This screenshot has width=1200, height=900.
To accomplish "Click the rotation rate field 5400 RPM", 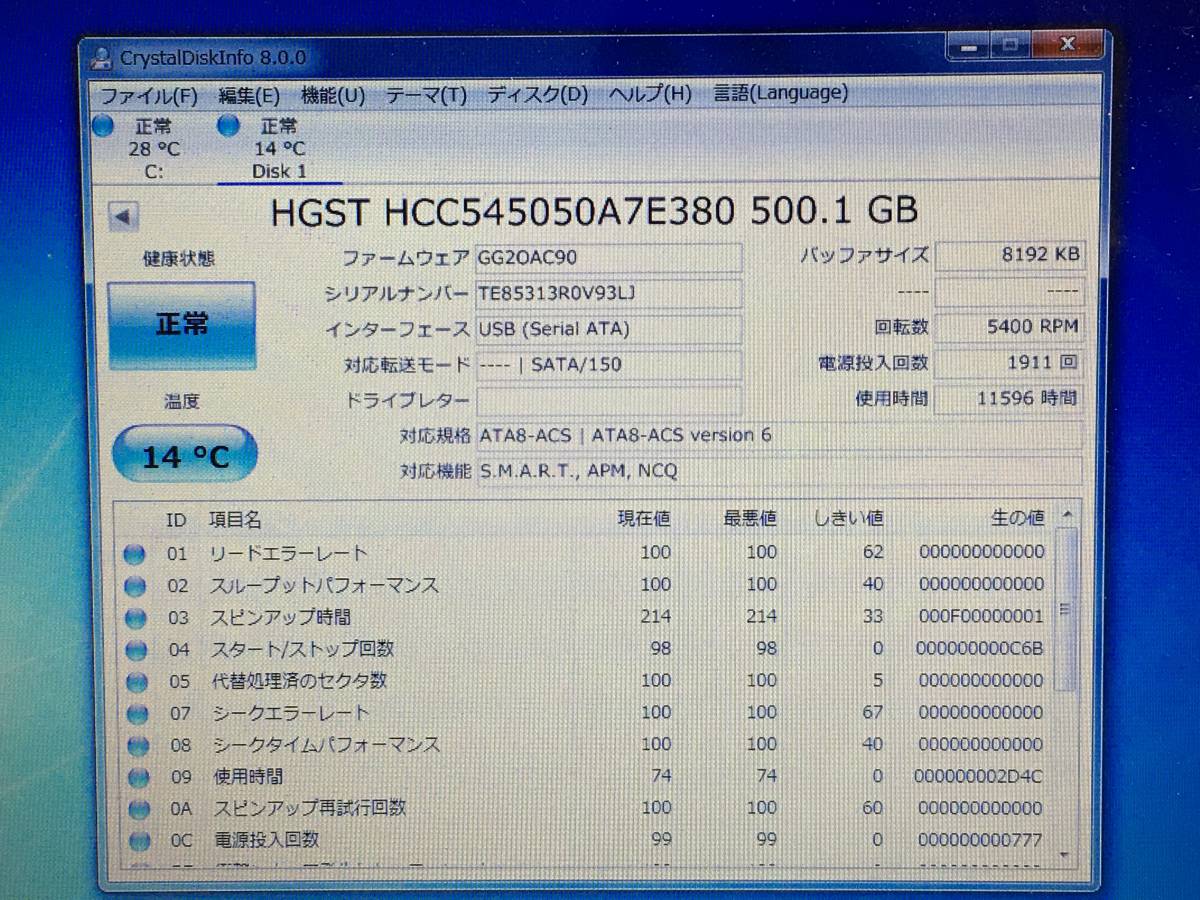I will click(1009, 327).
